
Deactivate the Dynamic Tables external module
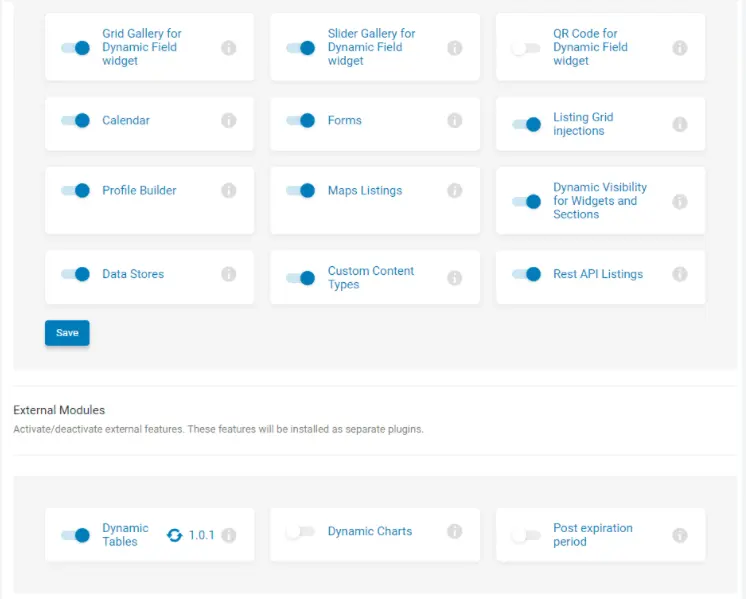click(75, 535)
